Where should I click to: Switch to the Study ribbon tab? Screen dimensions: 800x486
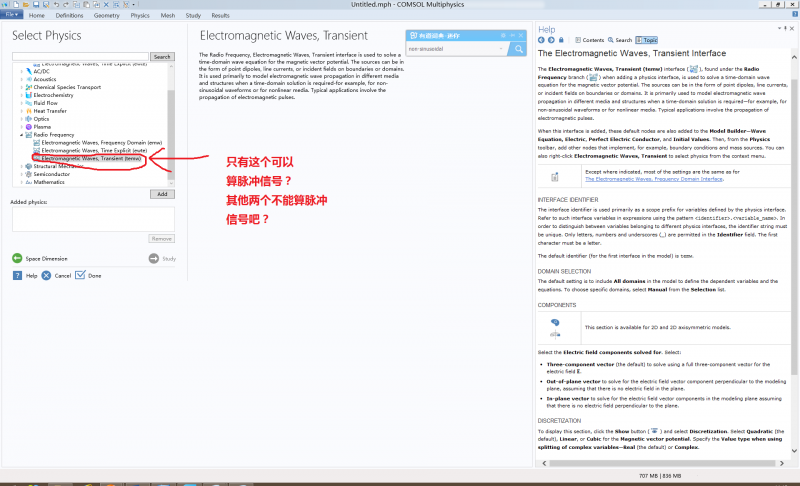[193, 15]
